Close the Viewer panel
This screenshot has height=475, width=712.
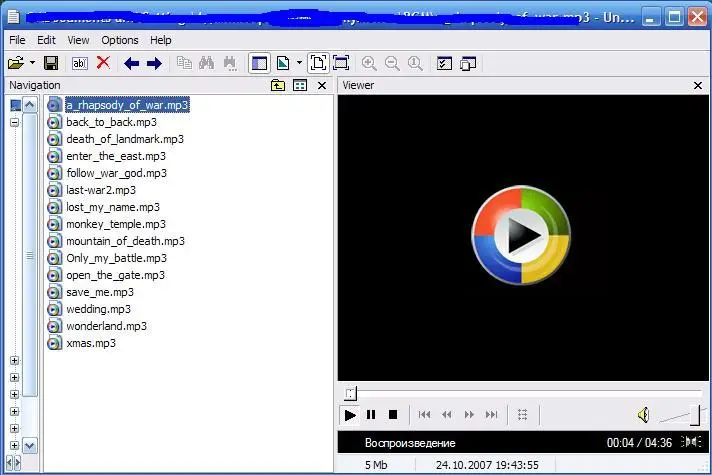click(x=698, y=85)
